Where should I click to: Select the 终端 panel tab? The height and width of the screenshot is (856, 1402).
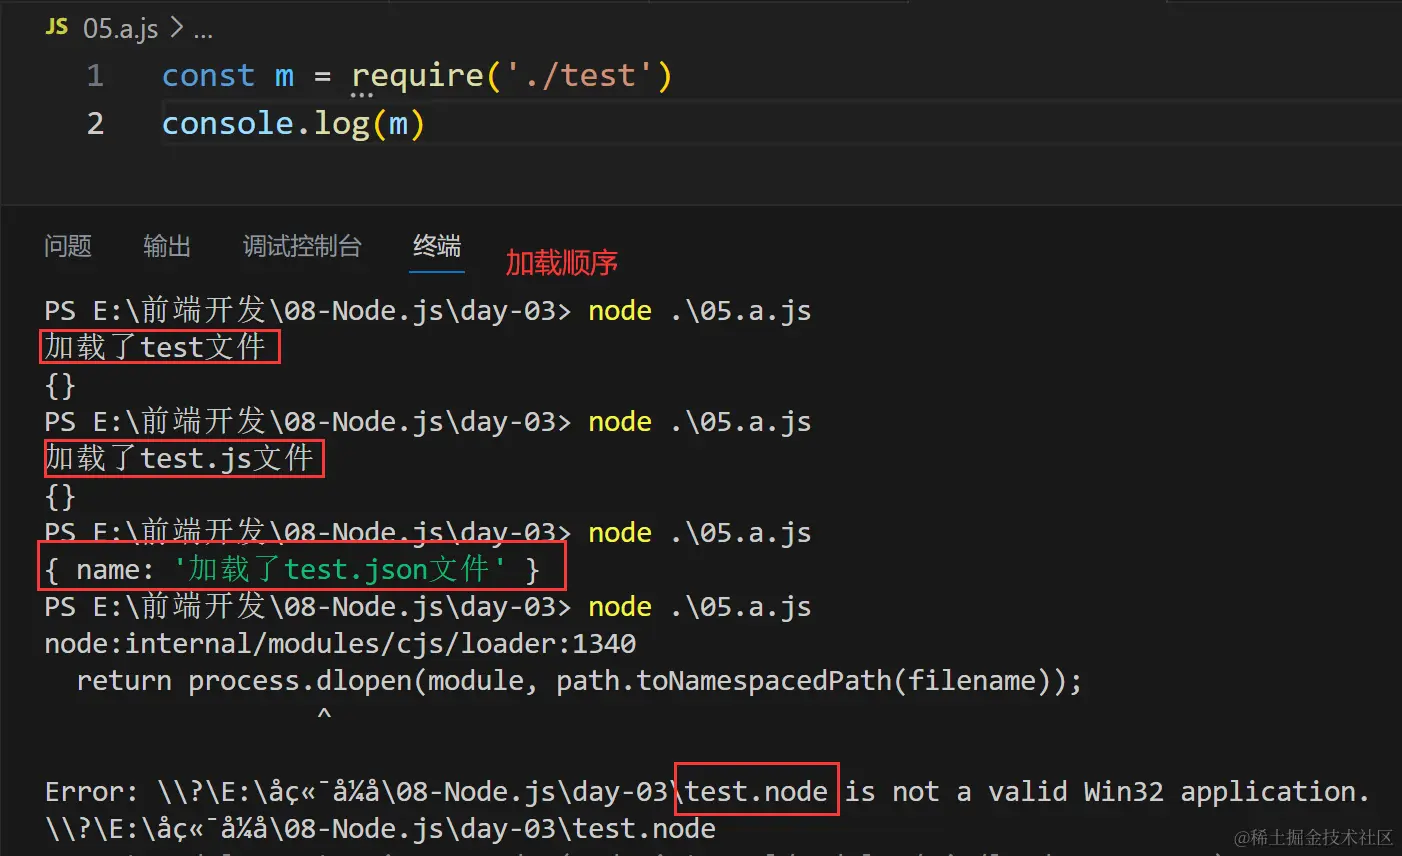point(437,246)
